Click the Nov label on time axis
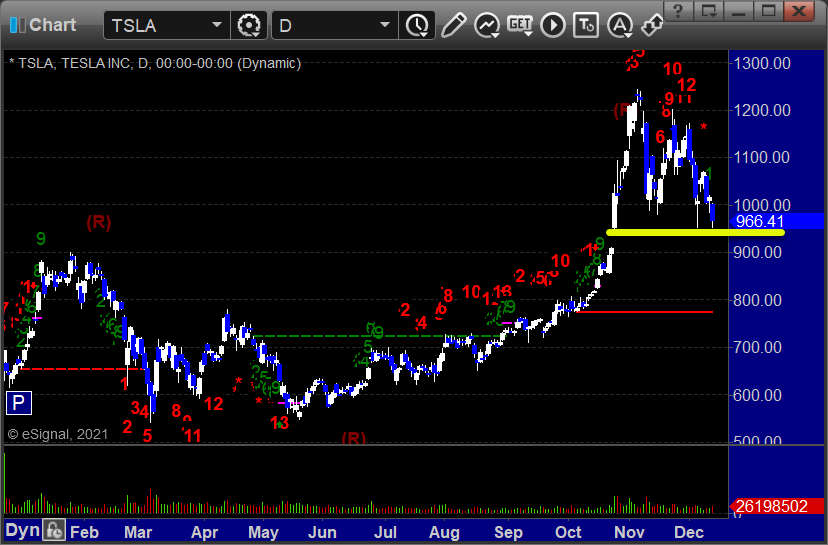The image size is (828, 545). 629,532
